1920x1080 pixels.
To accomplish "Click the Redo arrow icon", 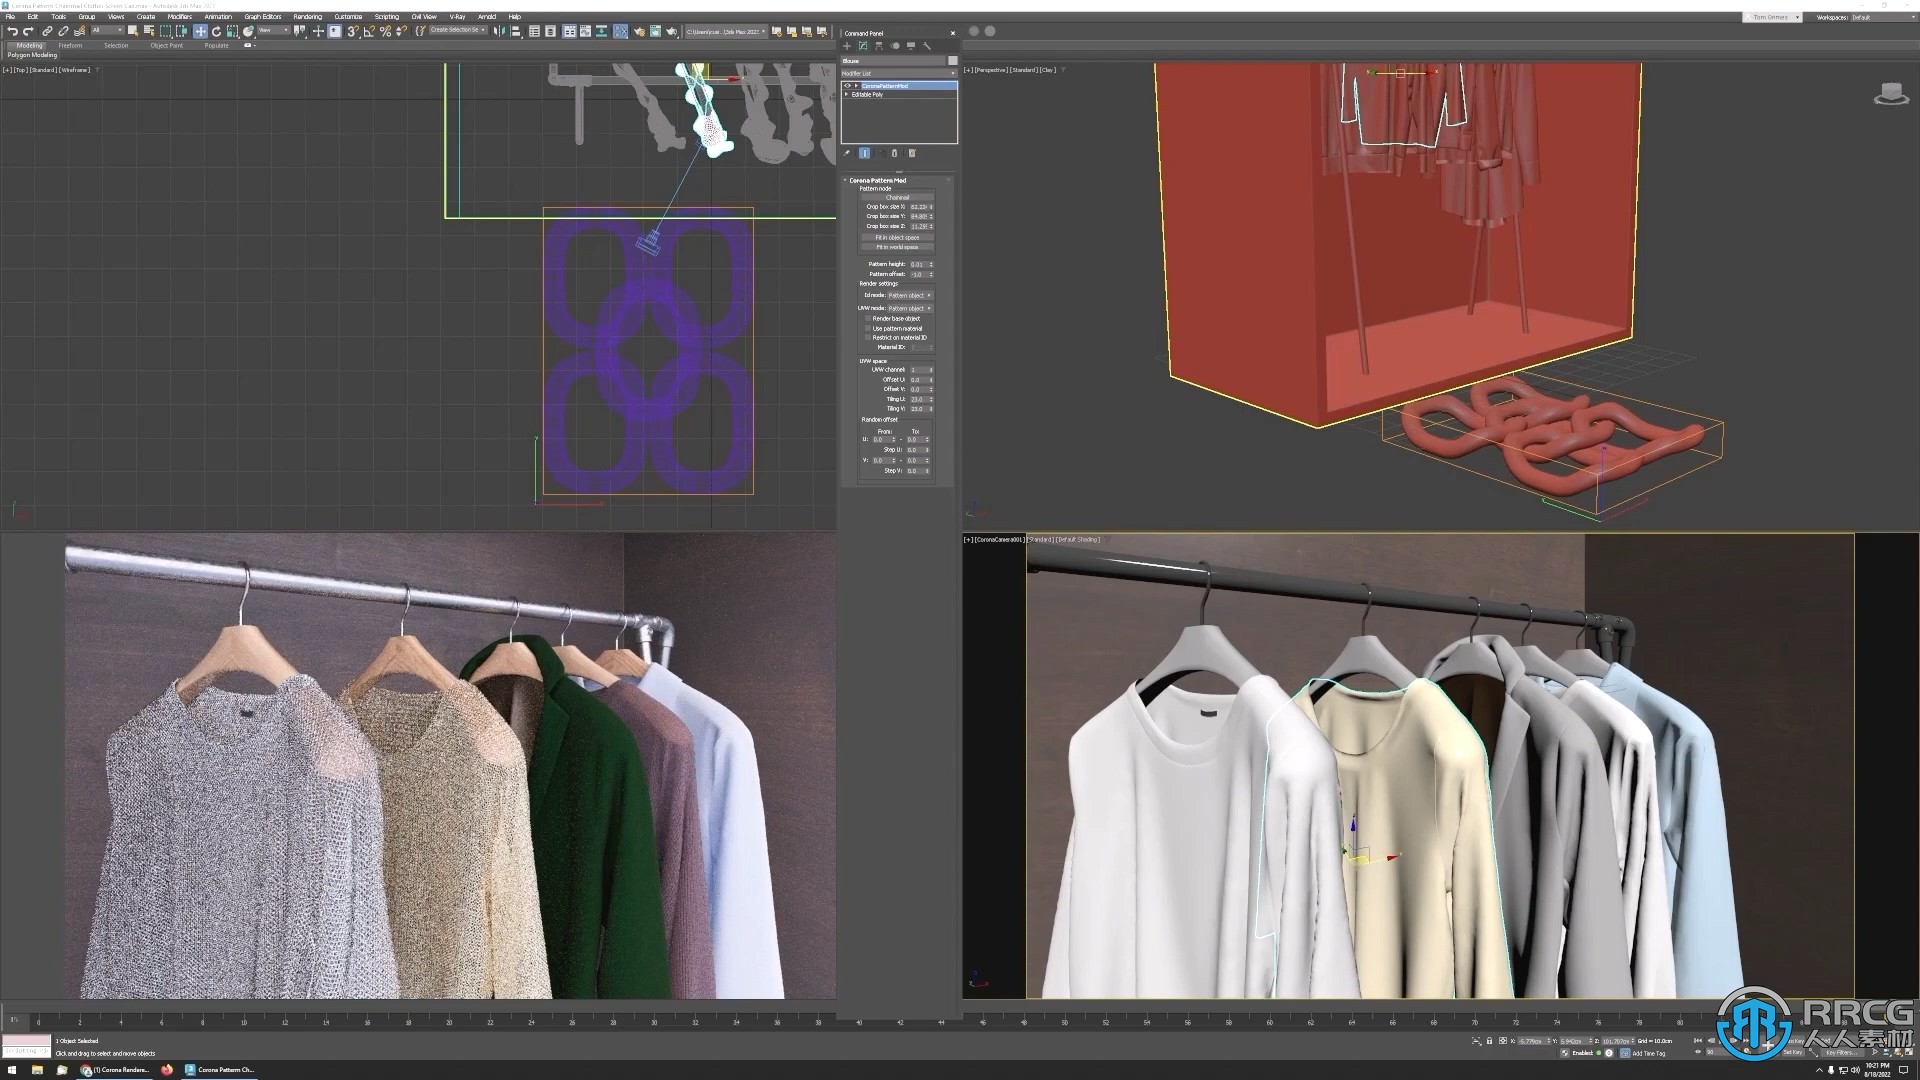I will click(x=28, y=31).
